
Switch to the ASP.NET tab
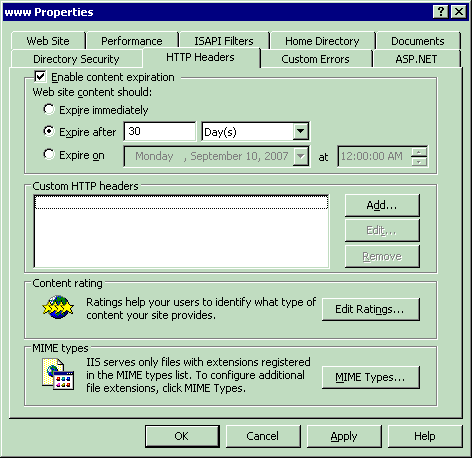click(x=416, y=59)
